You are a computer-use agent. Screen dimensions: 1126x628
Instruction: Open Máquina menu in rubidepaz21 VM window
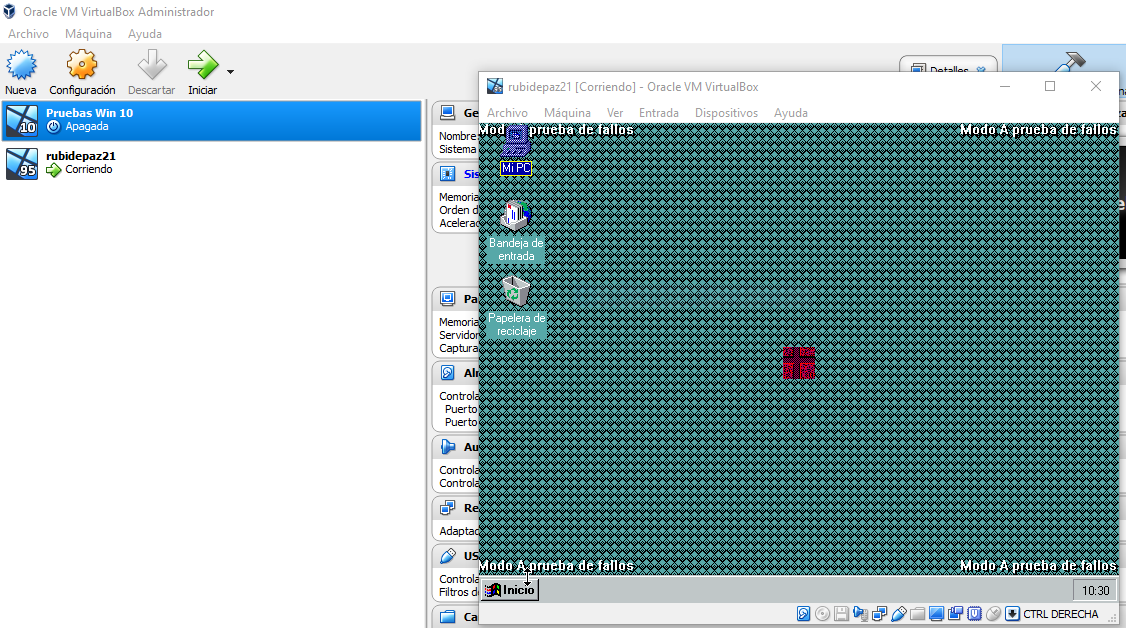tap(567, 113)
